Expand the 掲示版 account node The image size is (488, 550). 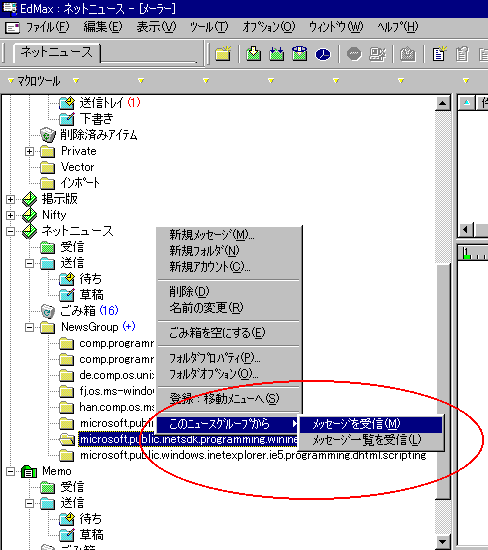11,199
